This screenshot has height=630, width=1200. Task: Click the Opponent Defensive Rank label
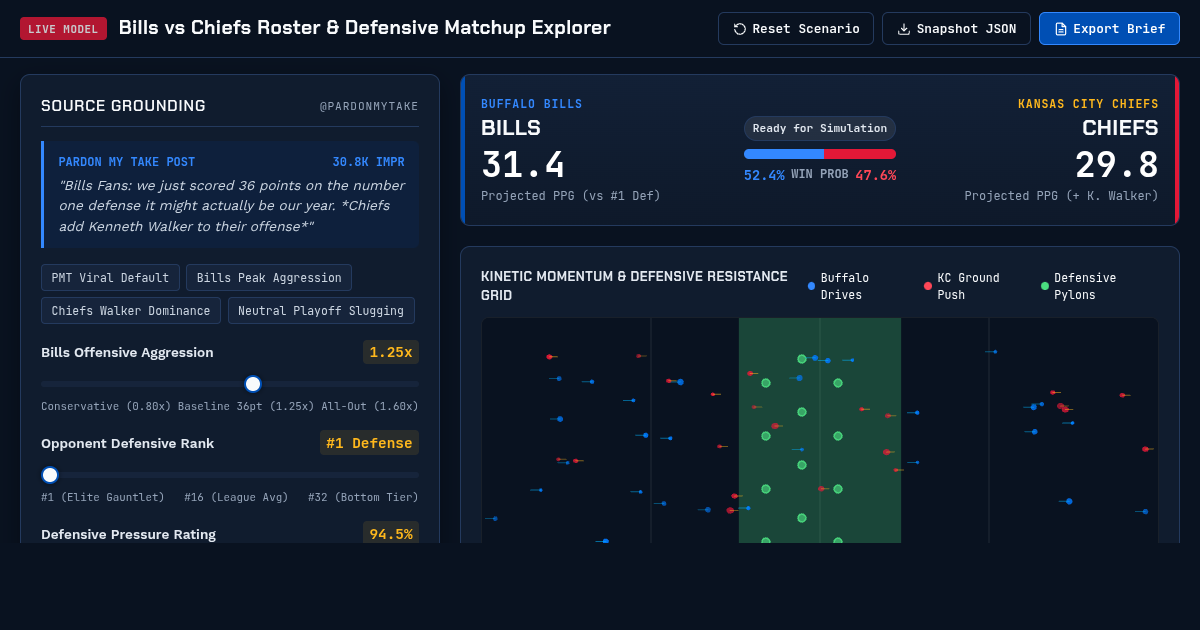pyautogui.click(x=127, y=443)
